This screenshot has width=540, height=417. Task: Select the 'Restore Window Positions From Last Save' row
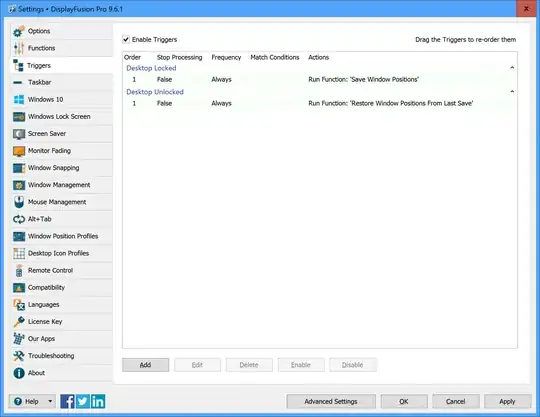pyautogui.click(x=320, y=103)
